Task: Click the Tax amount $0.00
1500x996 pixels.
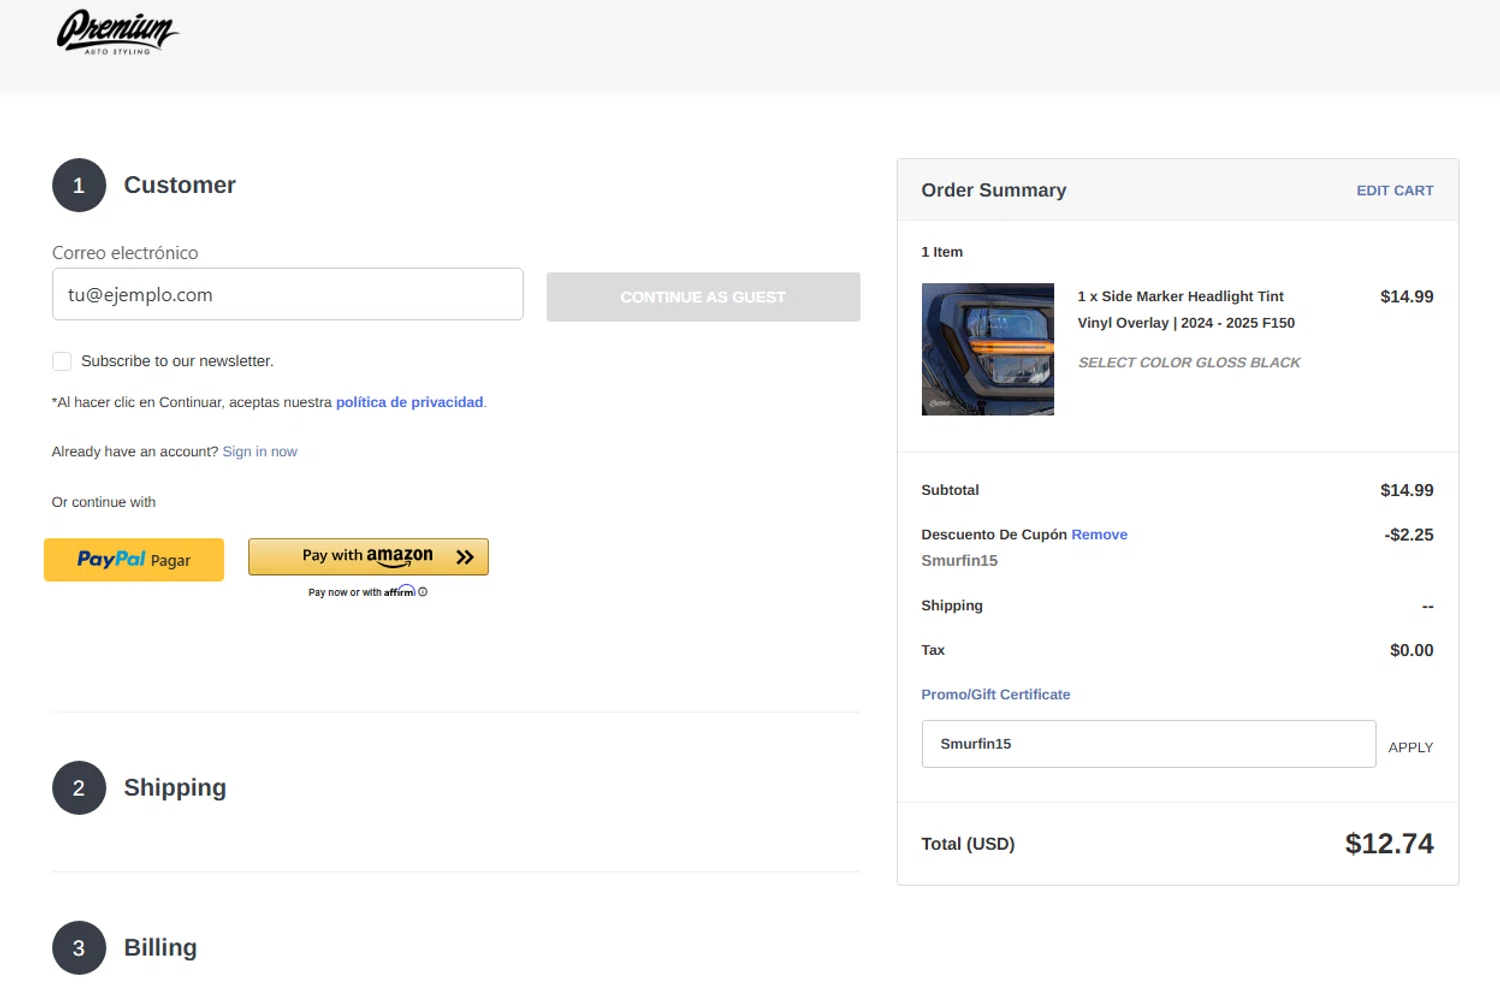Action: (1412, 650)
